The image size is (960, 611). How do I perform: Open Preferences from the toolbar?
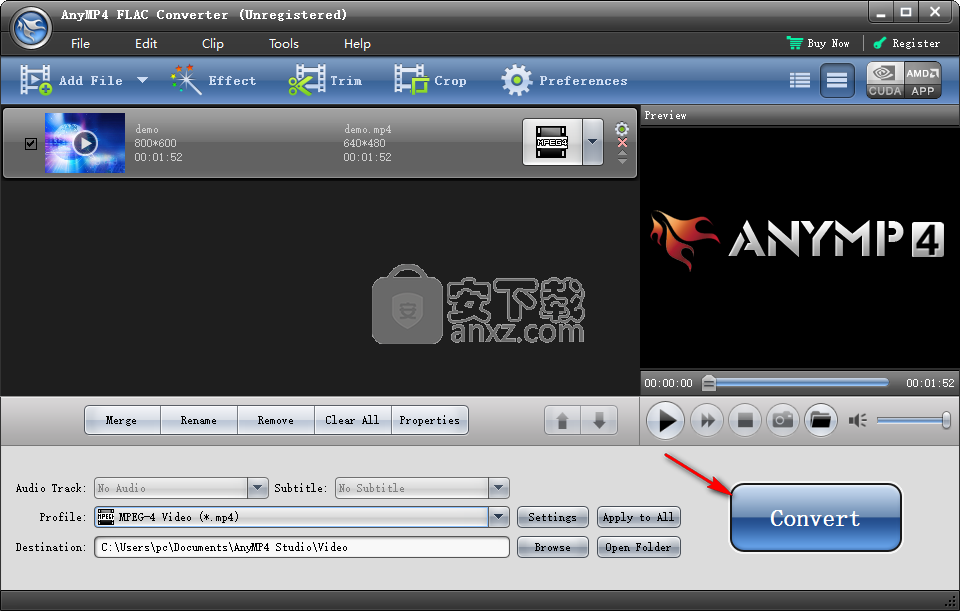coord(564,80)
